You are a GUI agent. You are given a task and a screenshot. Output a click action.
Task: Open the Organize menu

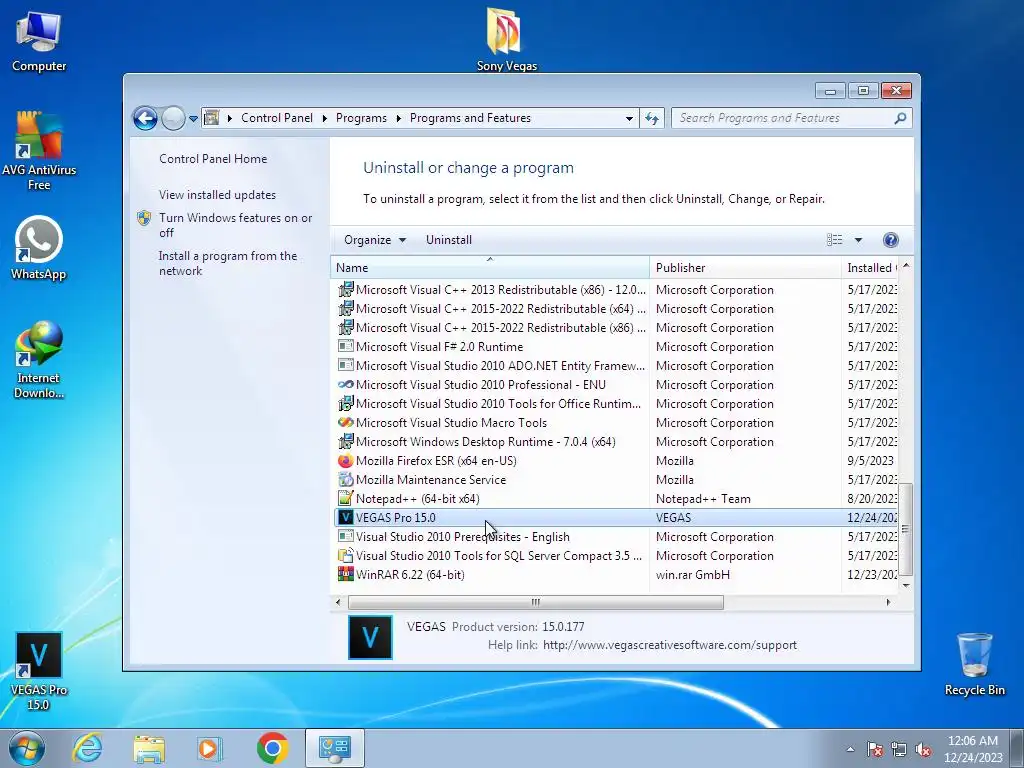tap(375, 240)
